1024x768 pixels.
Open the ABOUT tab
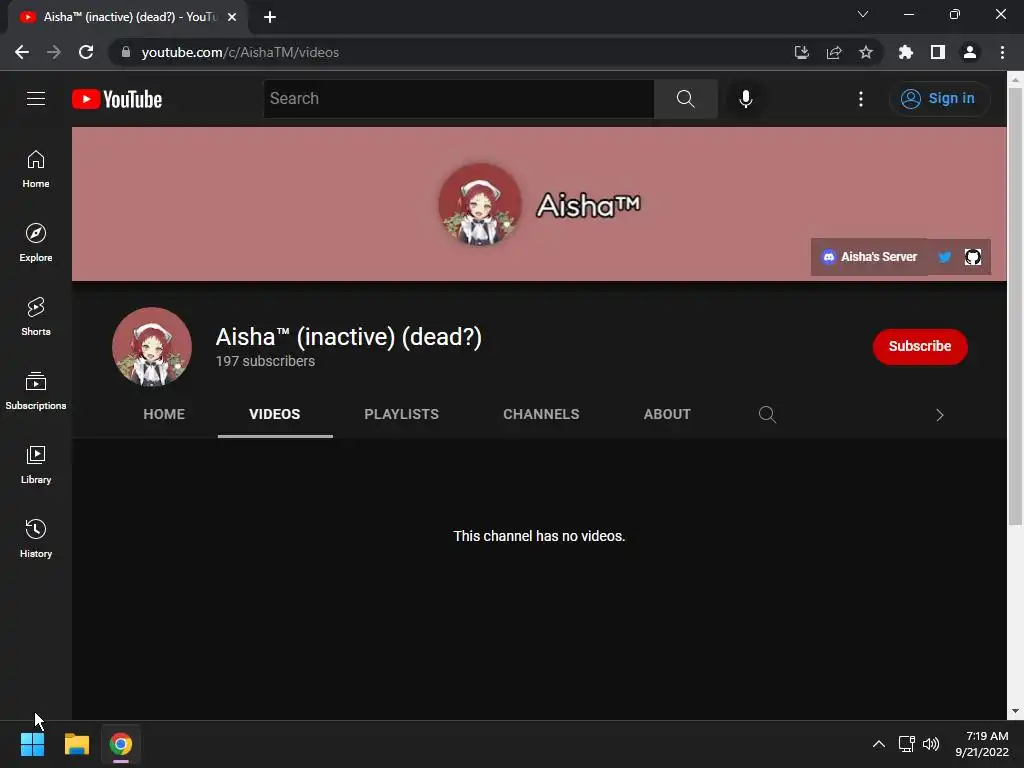tap(667, 414)
